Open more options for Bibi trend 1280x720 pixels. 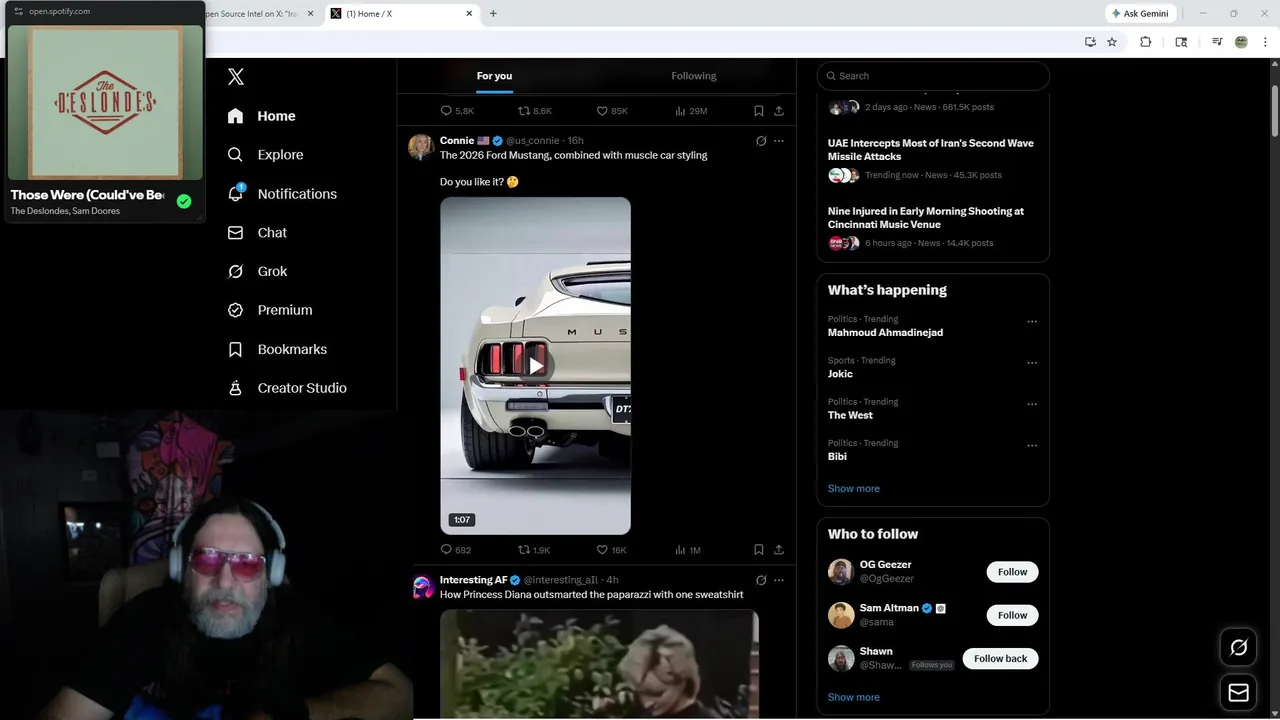(1032, 445)
